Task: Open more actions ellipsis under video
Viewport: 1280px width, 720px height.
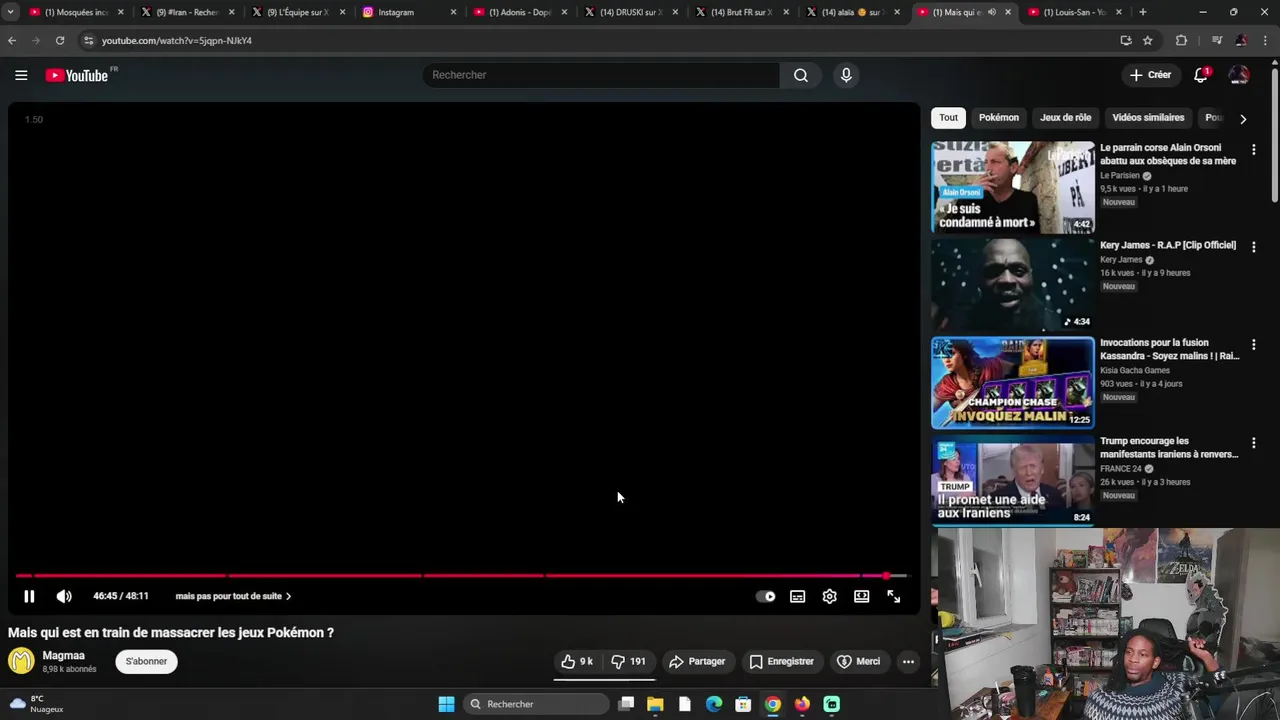Action: [908, 661]
